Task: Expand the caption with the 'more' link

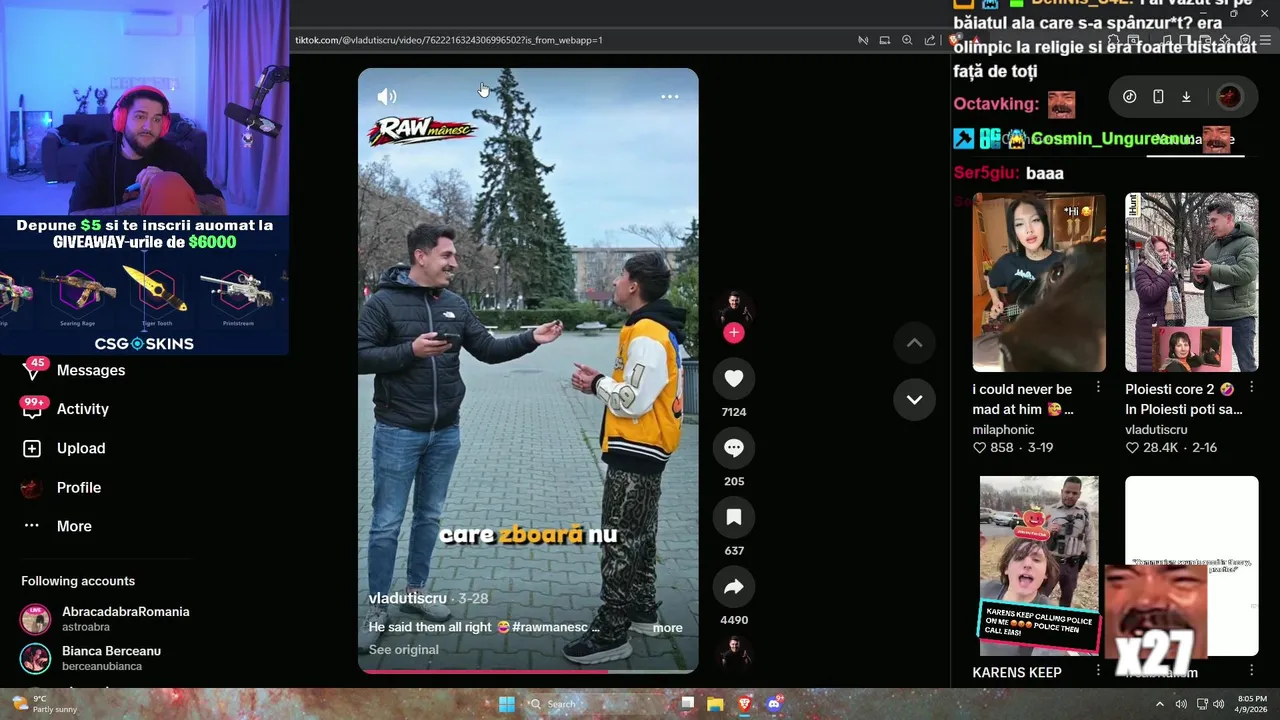Action: (x=667, y=628)
